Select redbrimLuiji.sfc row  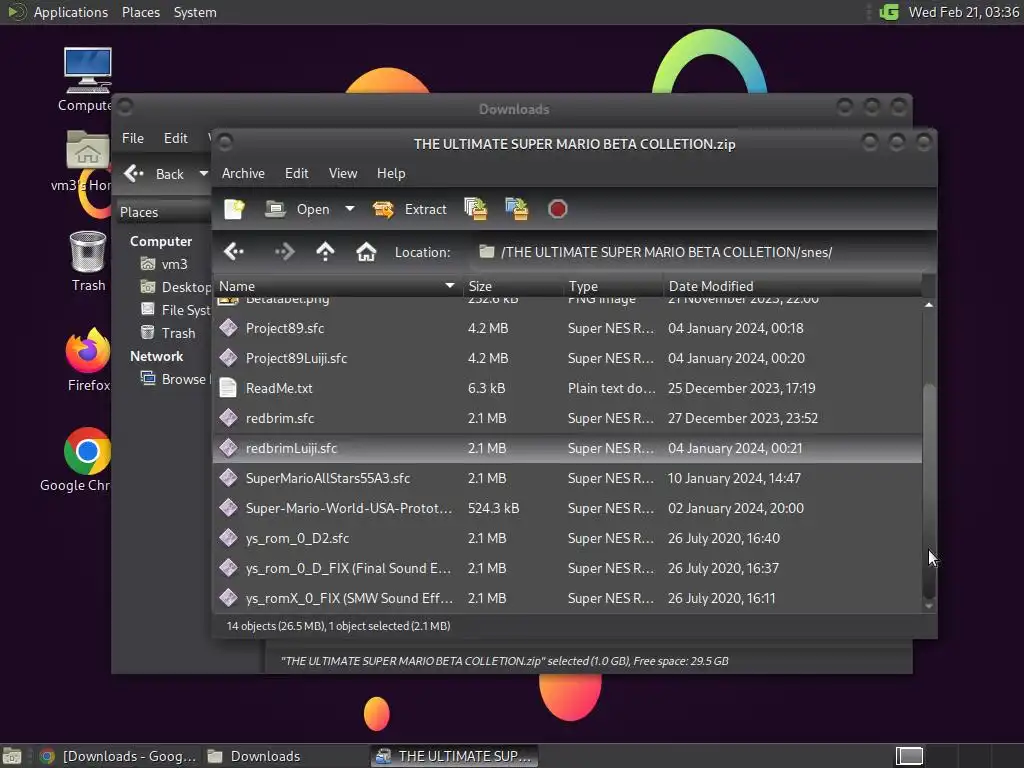click(x=567, y=448)
